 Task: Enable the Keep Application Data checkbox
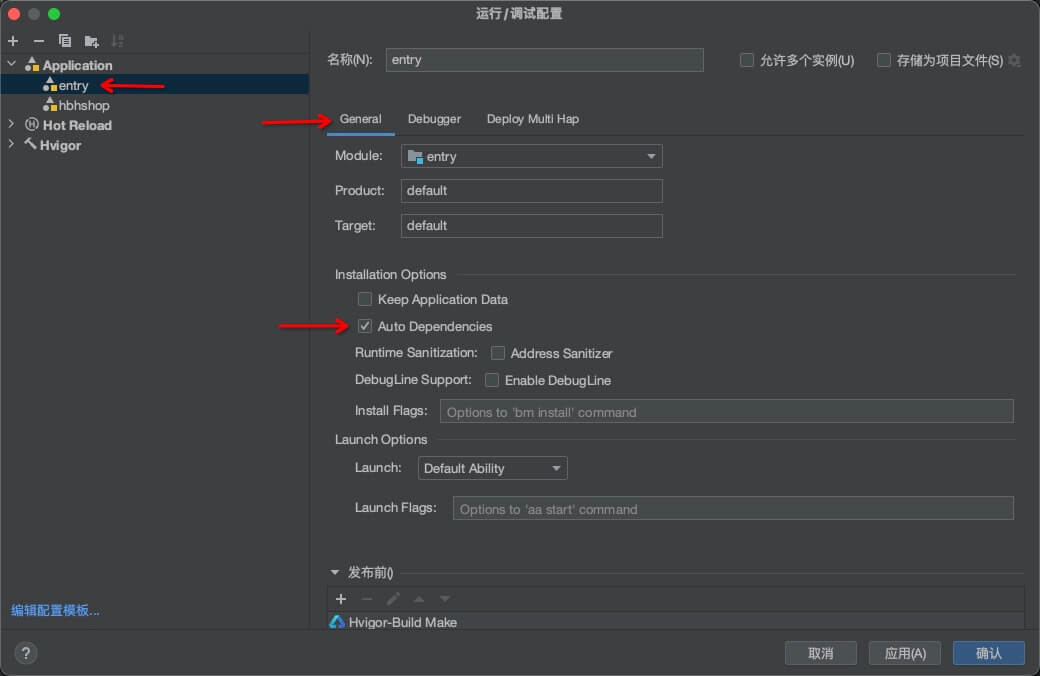(365, 299)
